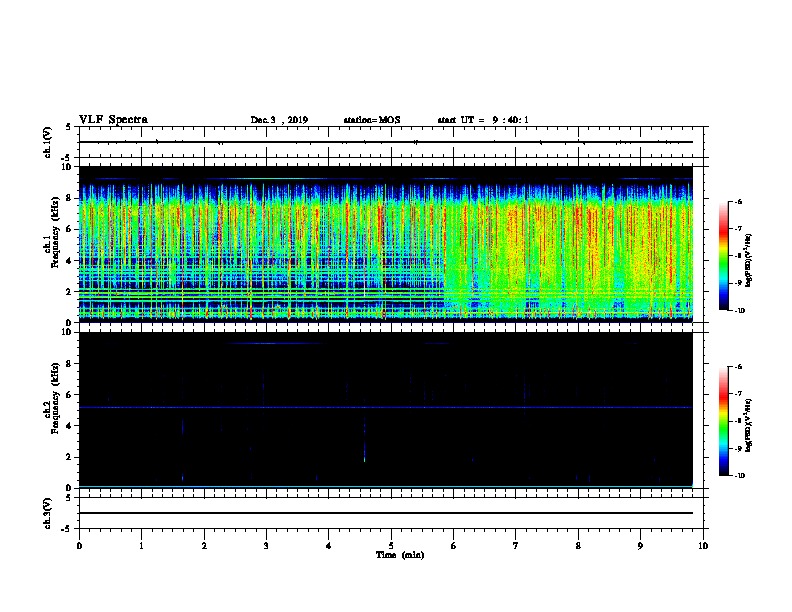Click the ch.2 frequency axis "4" tick label
Viewport: 792px width, 612px height.
[69, 426]
